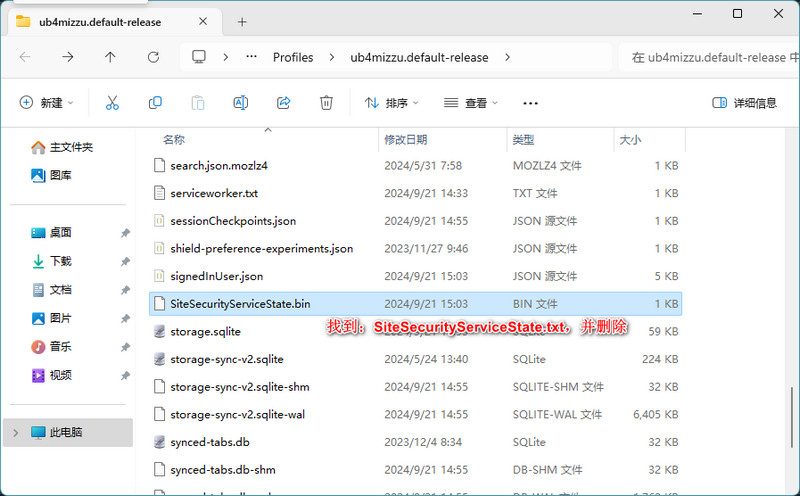The height and width of the screenshot is (496, 800).
Task: Click the search box for ub4mizzu.default-release
Action: pos(709,57)
